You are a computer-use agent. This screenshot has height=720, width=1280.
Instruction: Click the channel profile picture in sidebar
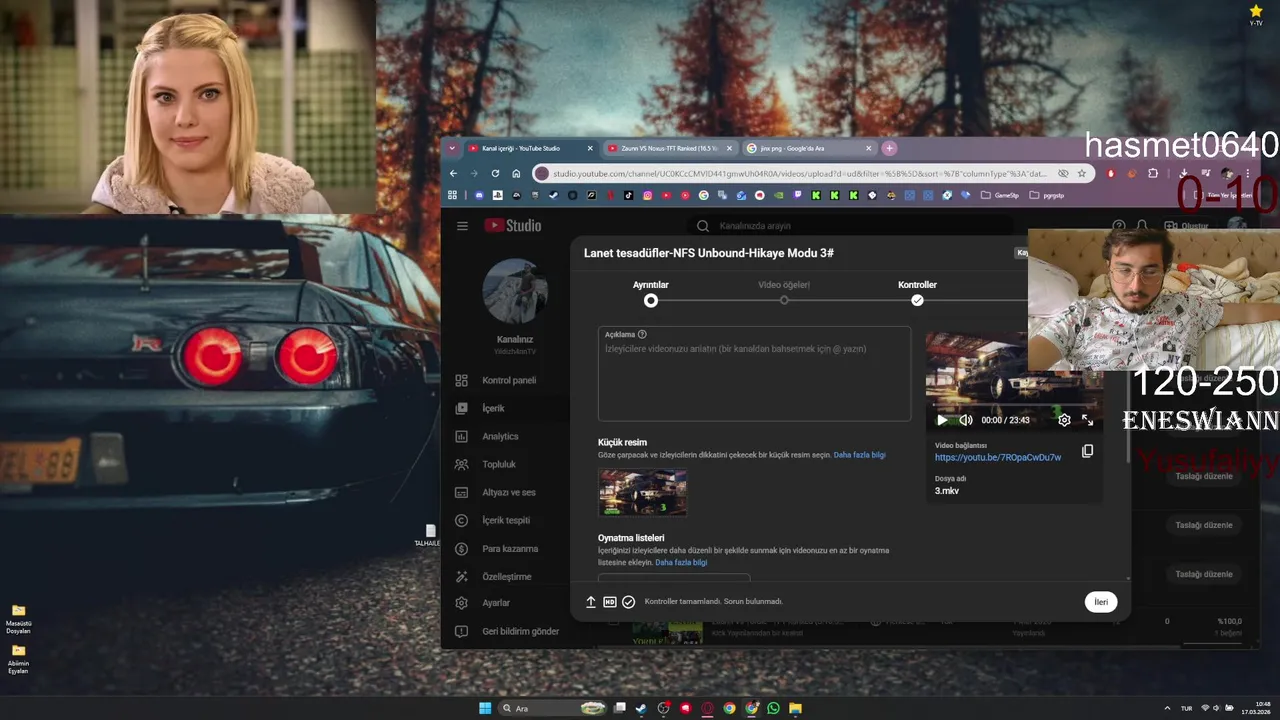[x=514, y=291]
